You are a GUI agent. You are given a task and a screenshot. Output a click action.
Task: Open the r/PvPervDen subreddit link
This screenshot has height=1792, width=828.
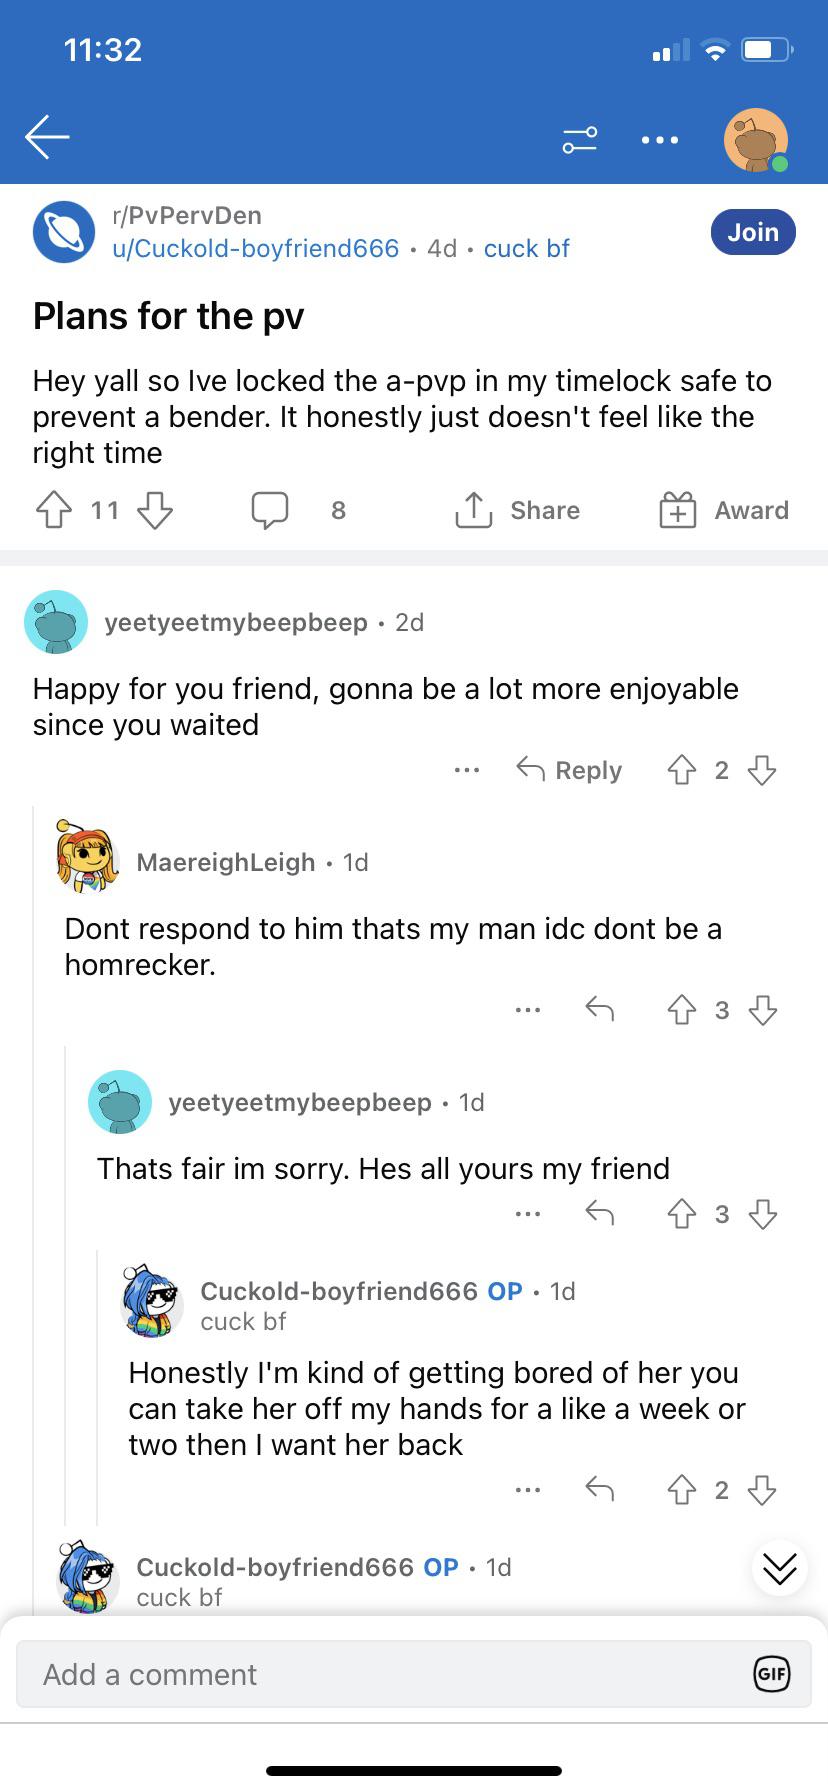(x=187, y=215)
